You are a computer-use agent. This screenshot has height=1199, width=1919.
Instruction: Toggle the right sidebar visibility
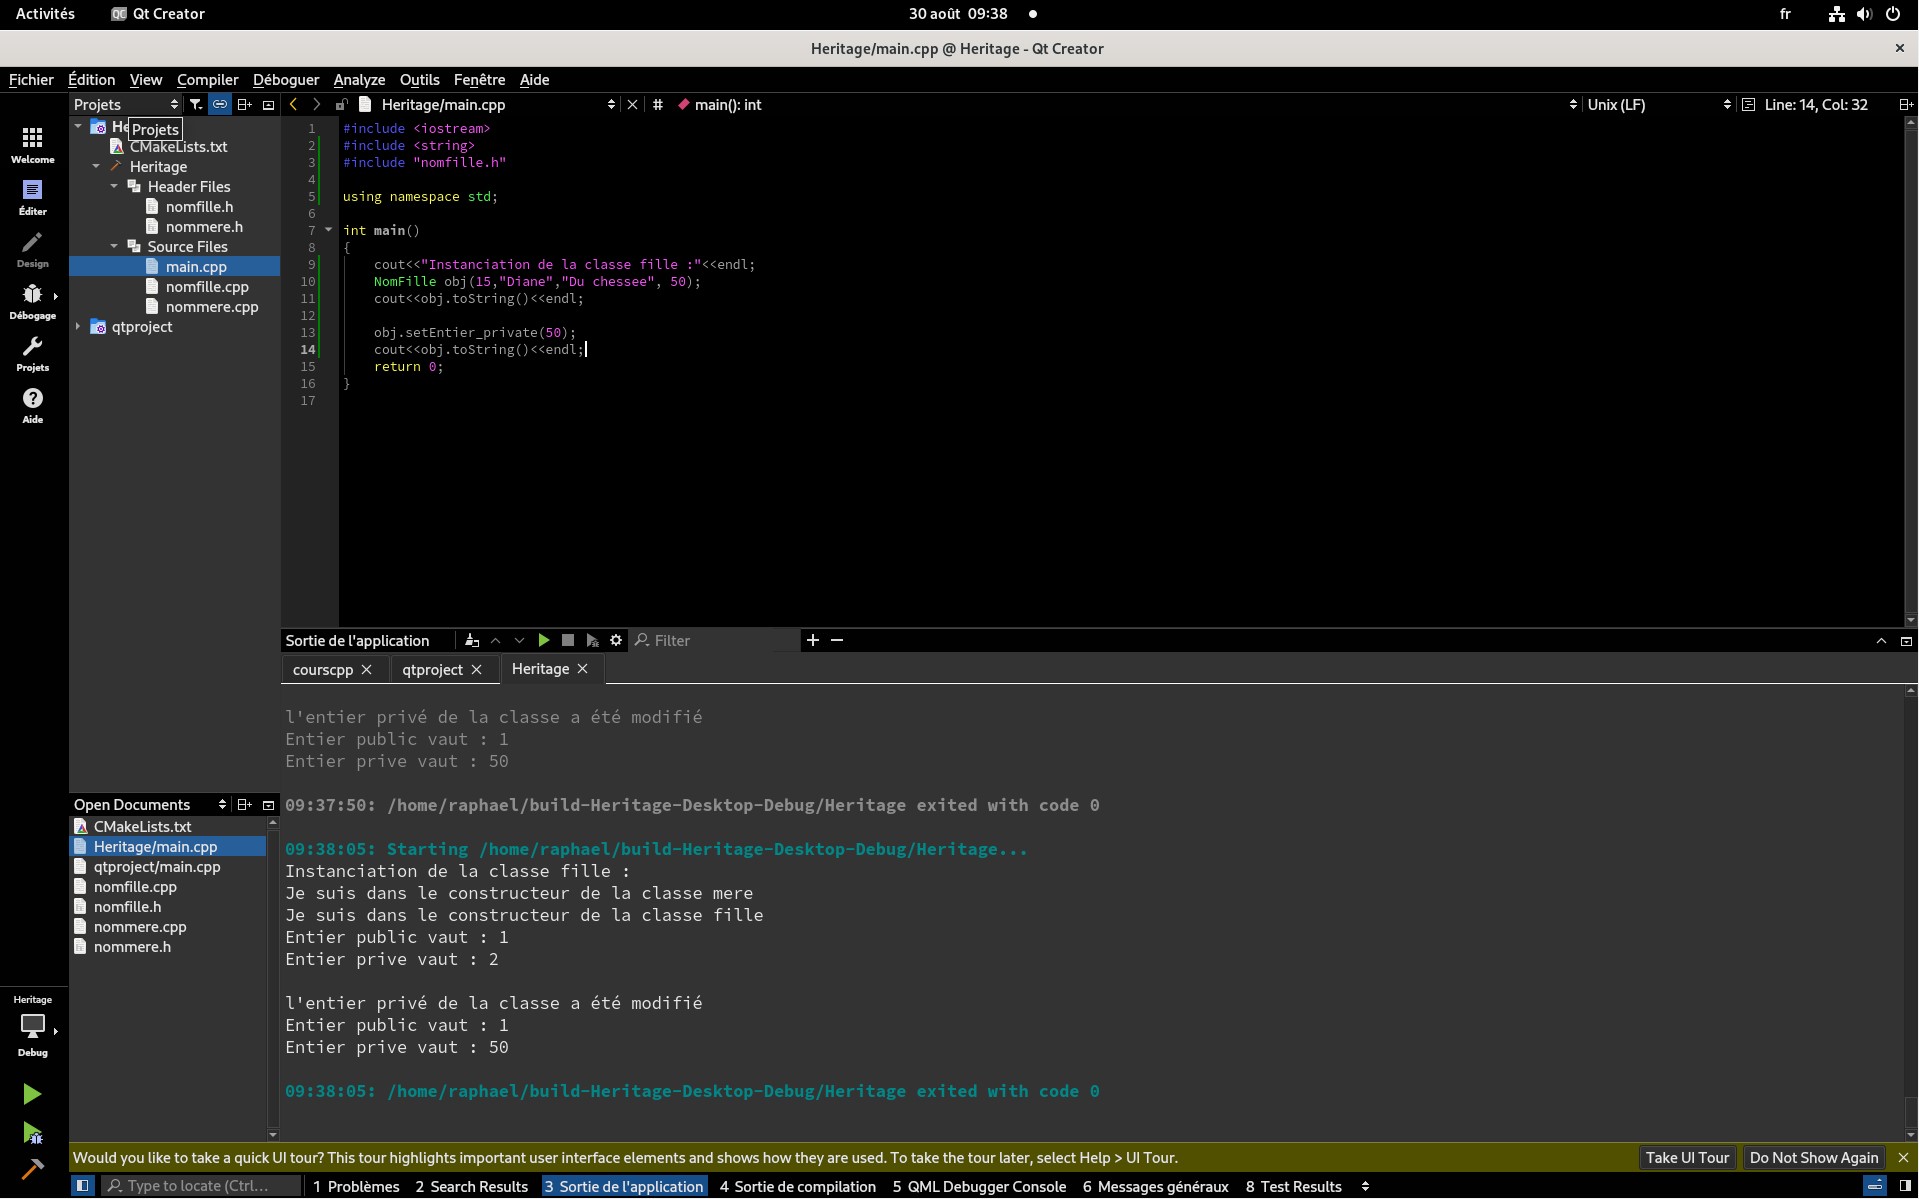[x=1905, y=1186]
